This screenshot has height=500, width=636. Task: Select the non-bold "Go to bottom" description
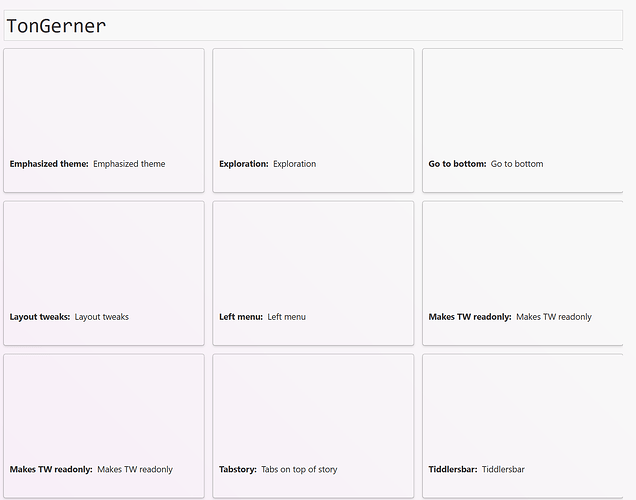[517, 164]
